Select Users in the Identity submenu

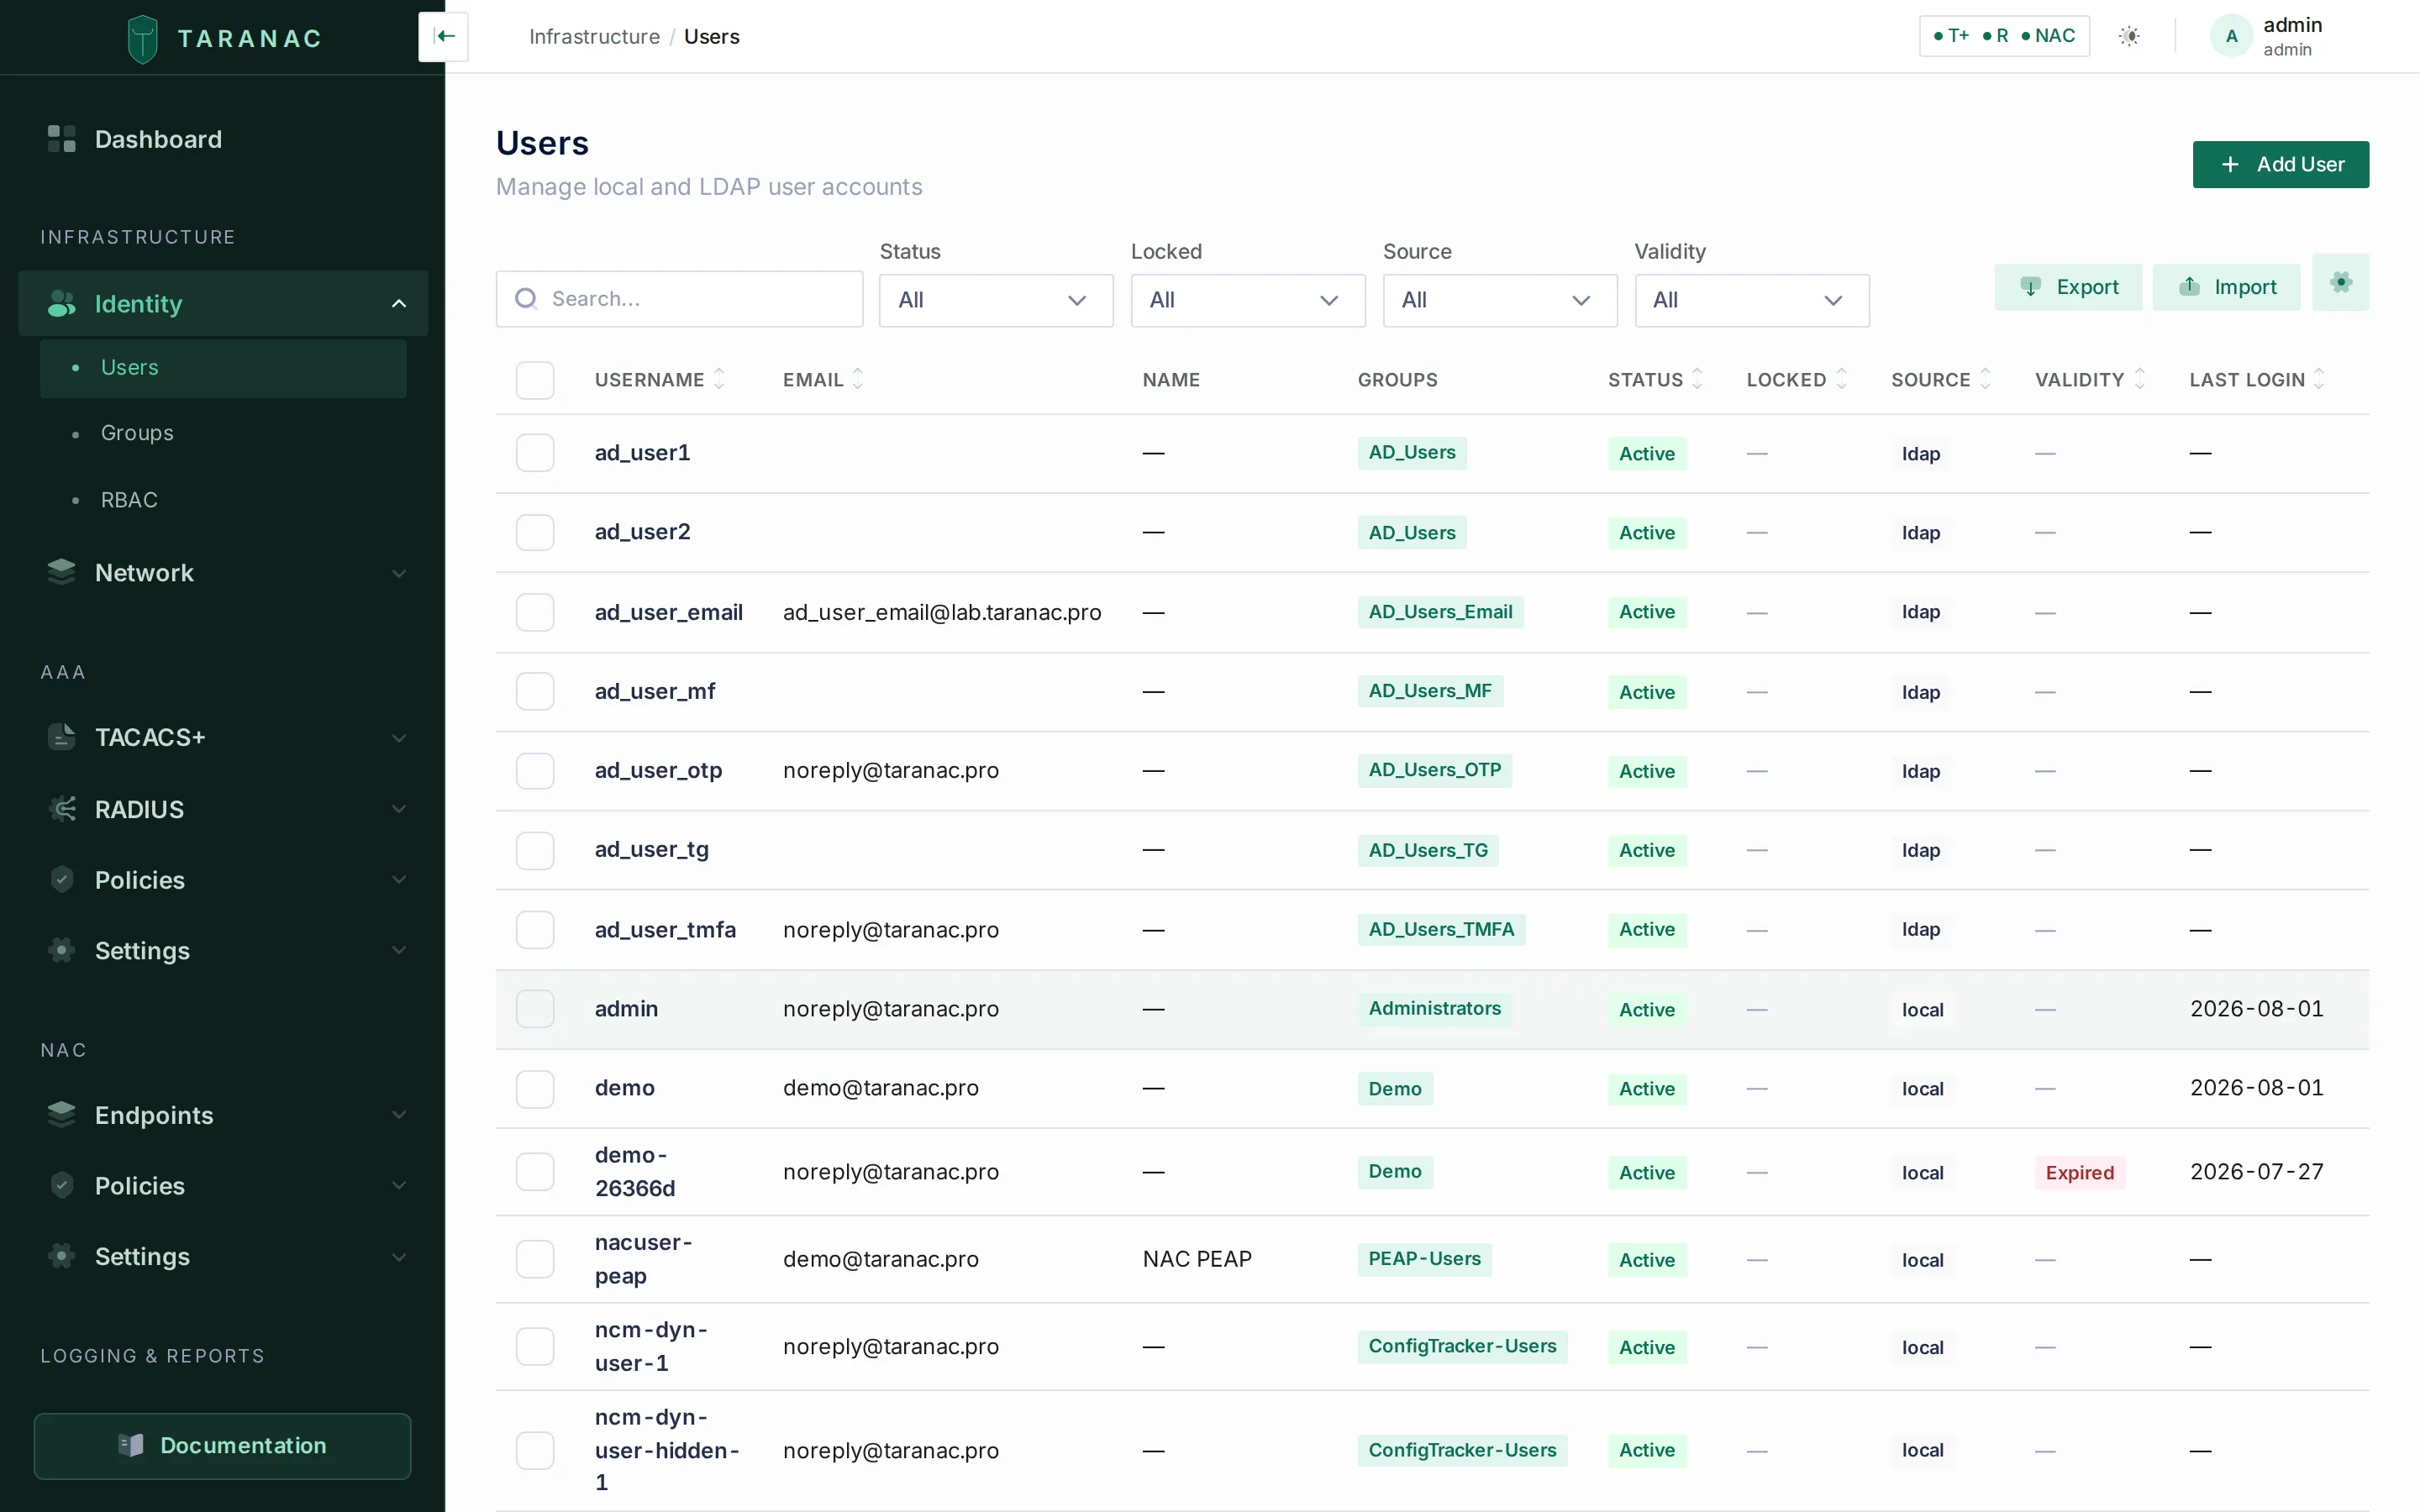pos(223,368)
